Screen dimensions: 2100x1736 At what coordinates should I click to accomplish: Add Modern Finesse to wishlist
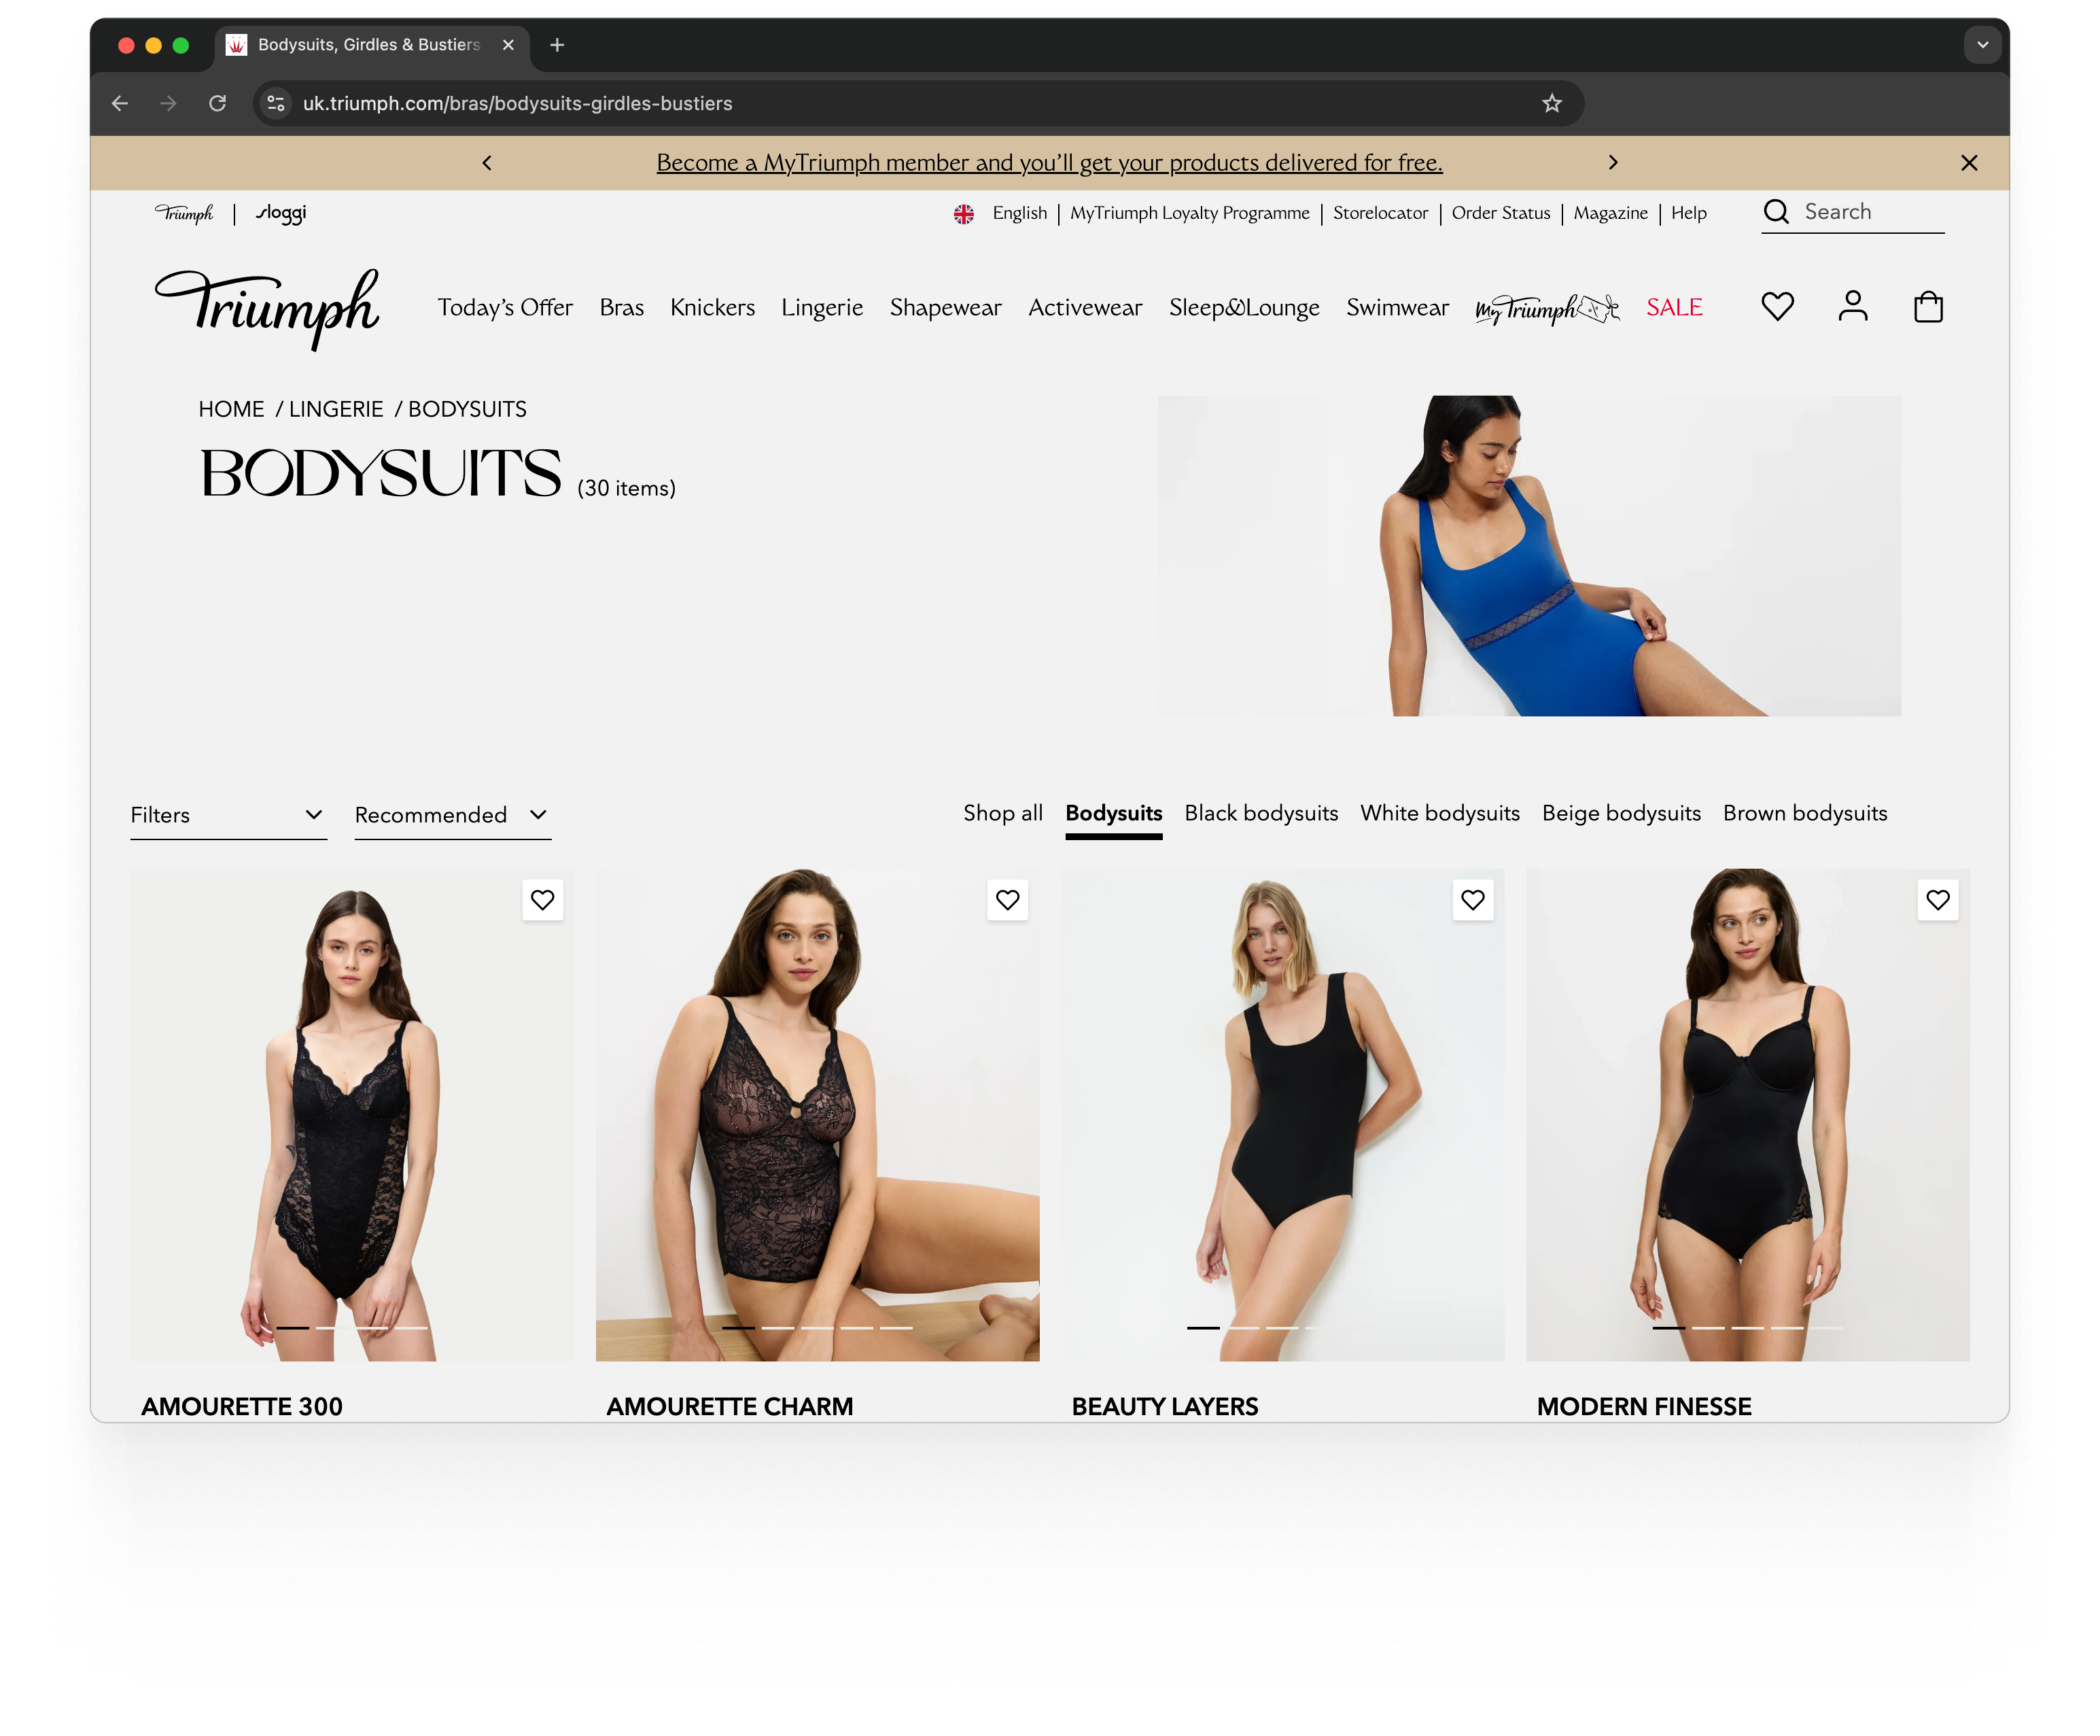click(1938, 900)
